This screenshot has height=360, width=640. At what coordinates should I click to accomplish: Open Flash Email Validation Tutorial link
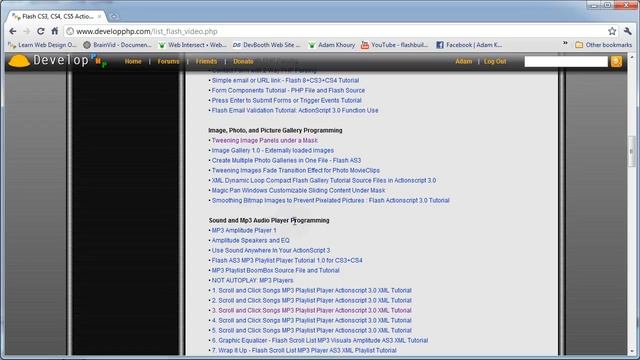[x=295, y=110]
